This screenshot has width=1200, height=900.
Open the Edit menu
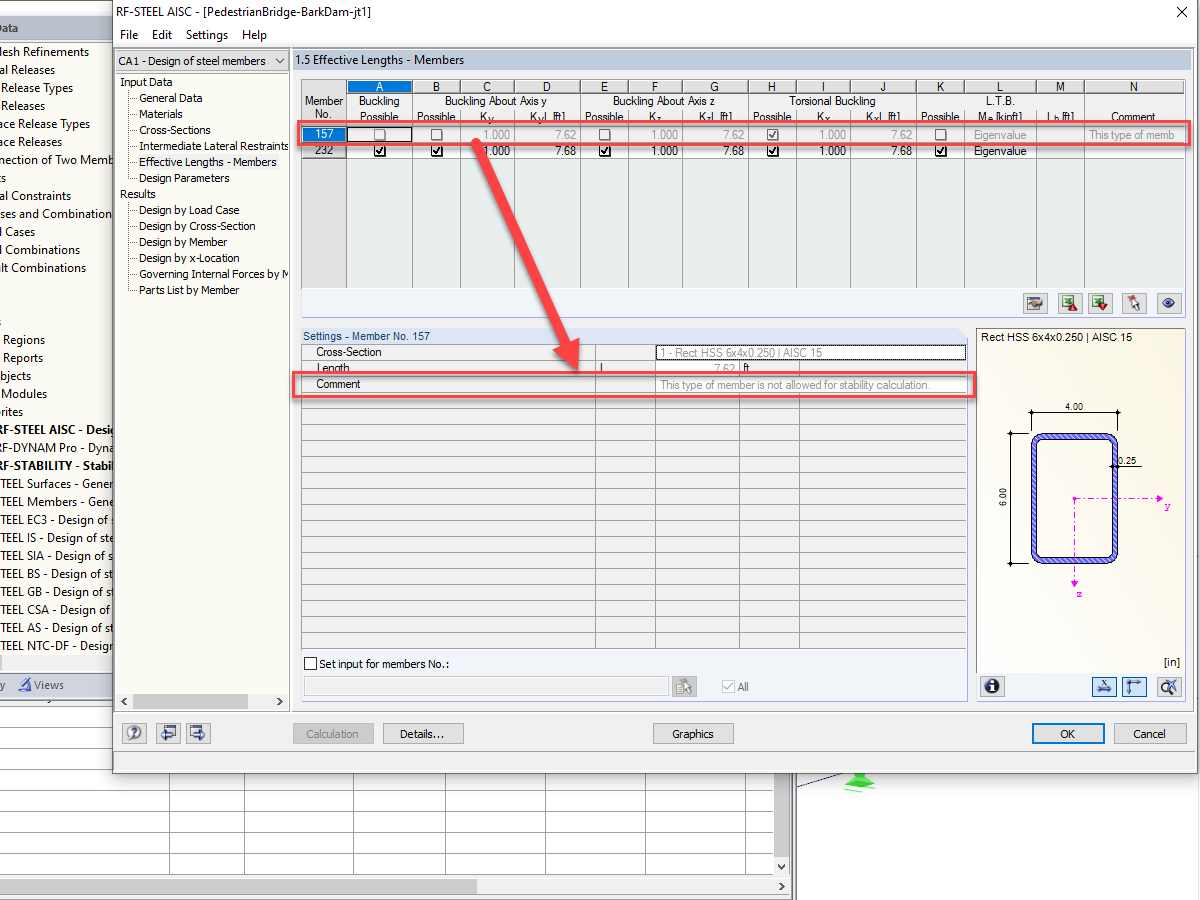(161, 34)
